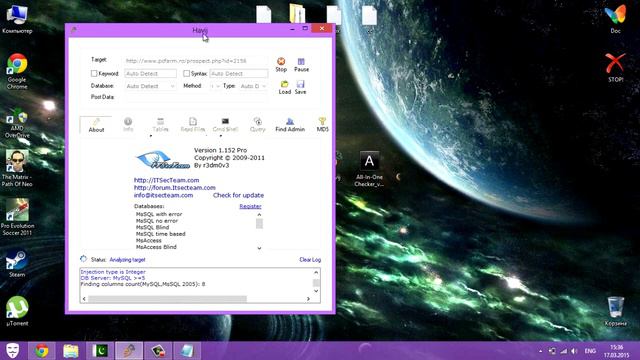This screenshot has height=360, width=640.
Task: Open the MD5 tab
Action: tap(322, 124)
